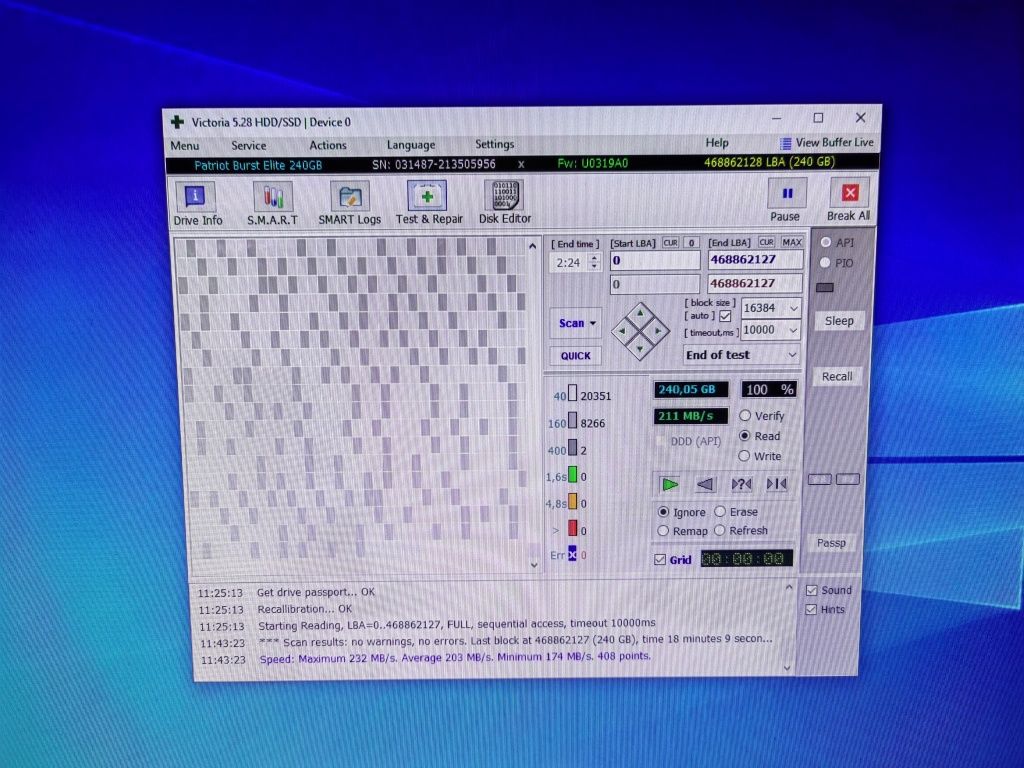Click the QUICK scan button
The width and height of the screenshot is (1024, 768).
pyautogui.click(x=575, y=356)
